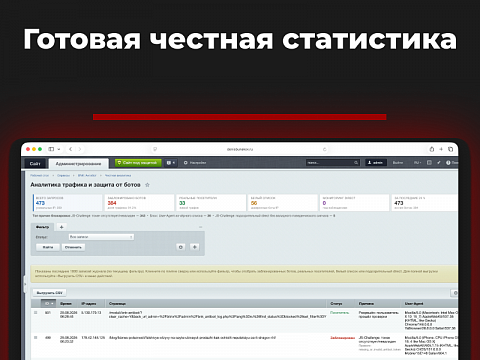Go forward with the browser forward arrow
The width and height of the screenshot is (480, 360).
tap(80, 149)
